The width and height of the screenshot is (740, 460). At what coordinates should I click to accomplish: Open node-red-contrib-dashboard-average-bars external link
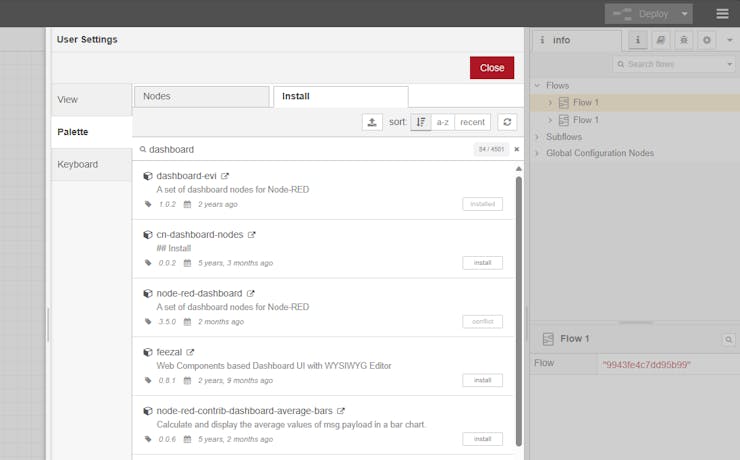[x=341, y=411]
